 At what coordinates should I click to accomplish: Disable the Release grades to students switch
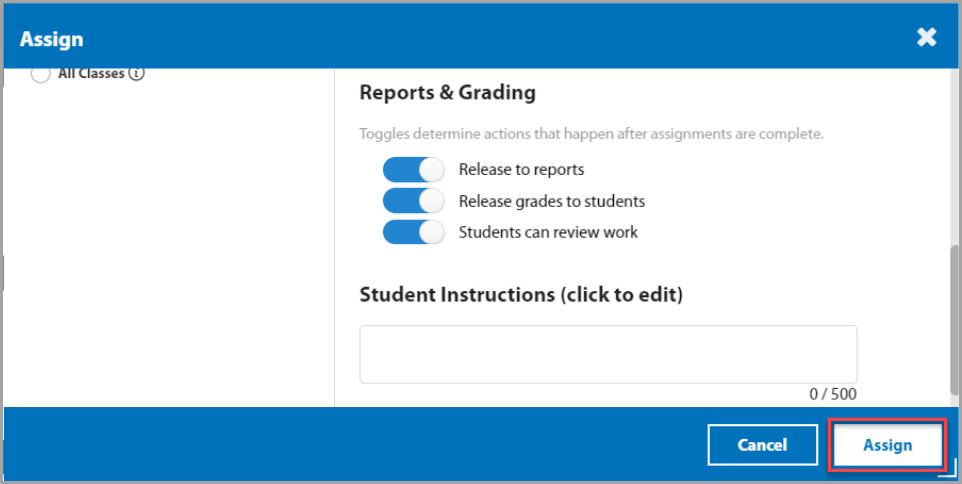pyautogui.click(x=413, y=201)
